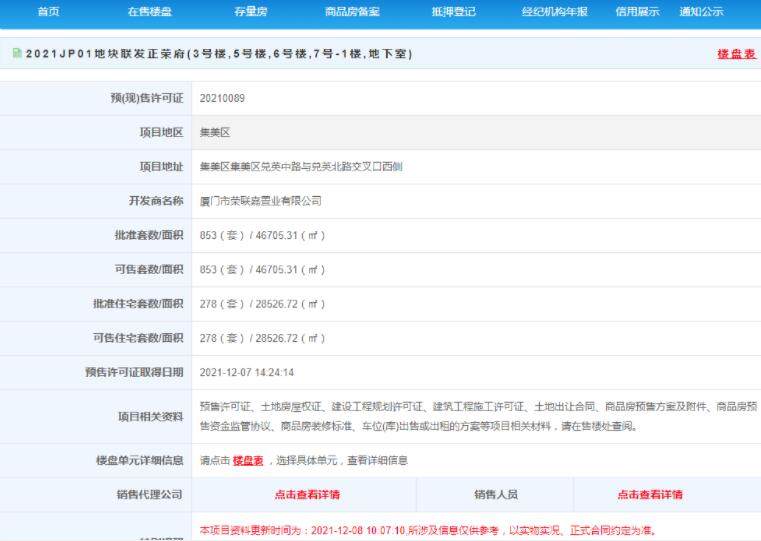
Task: Click the 项目地区 value 集美区
Action: pyautogui.click(x=215, y=132)
